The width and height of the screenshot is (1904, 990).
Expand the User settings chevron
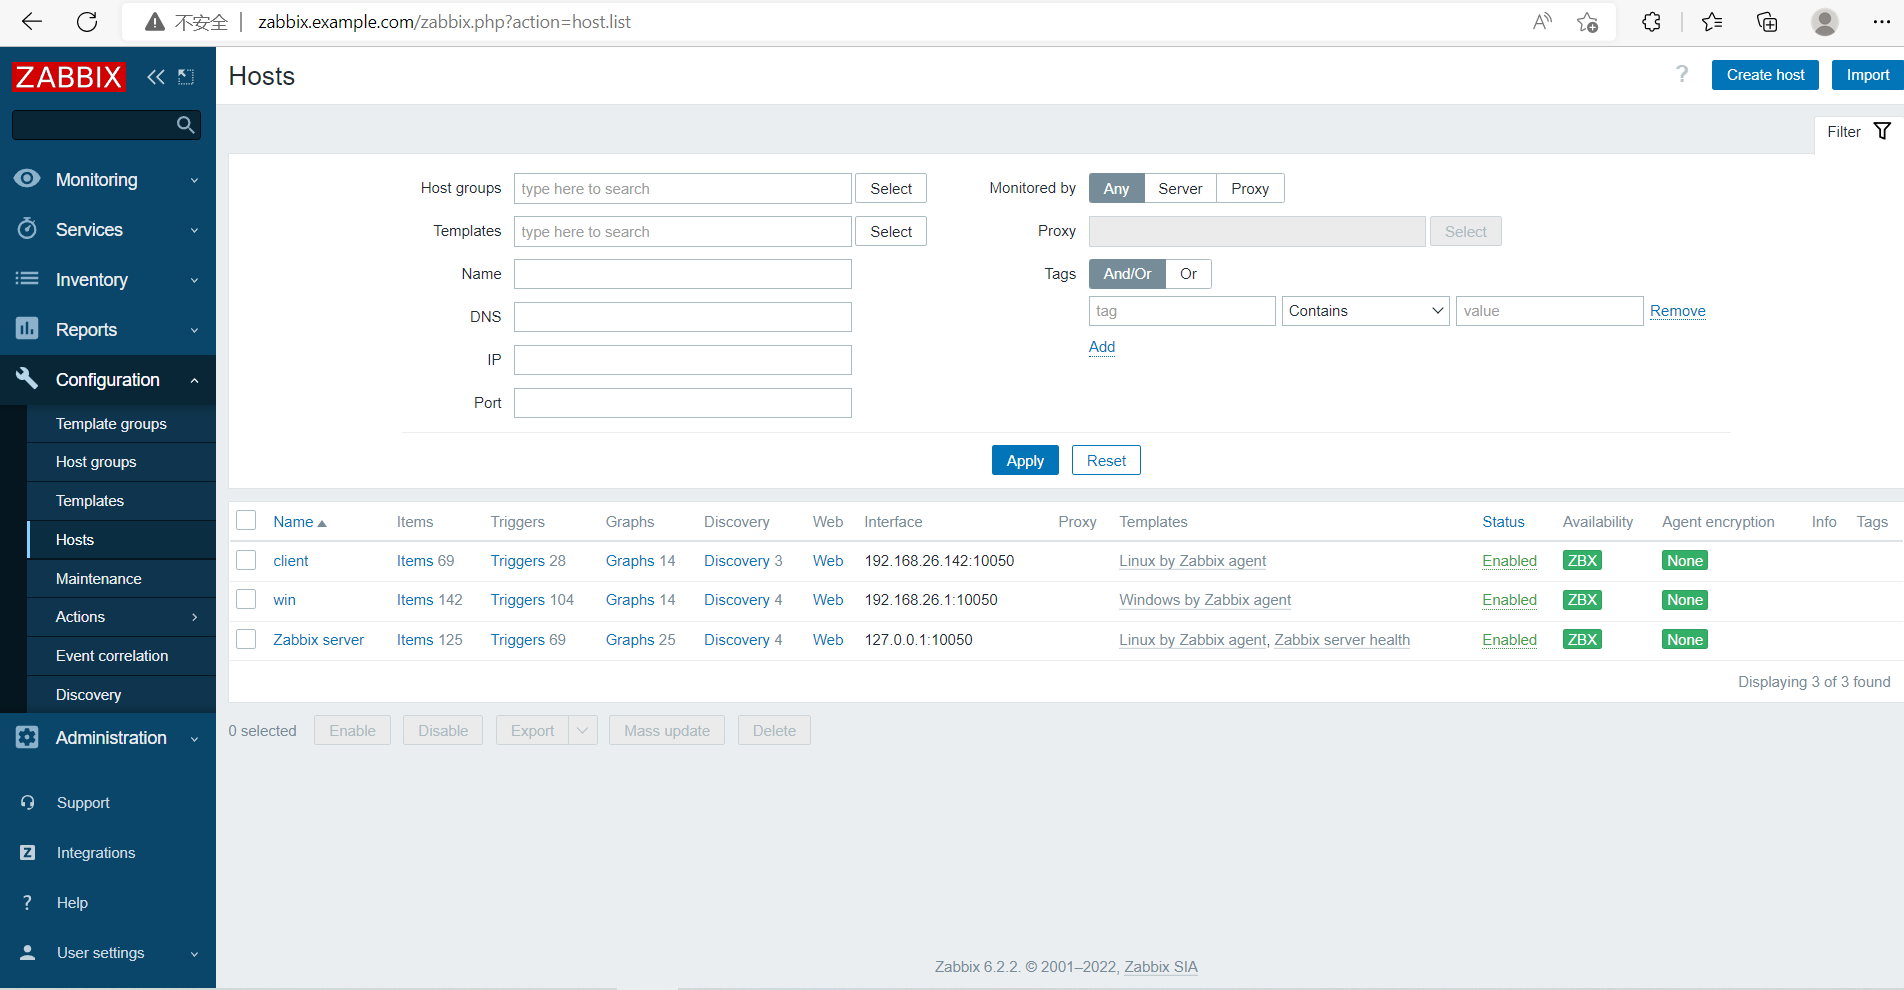click(194, 953)
